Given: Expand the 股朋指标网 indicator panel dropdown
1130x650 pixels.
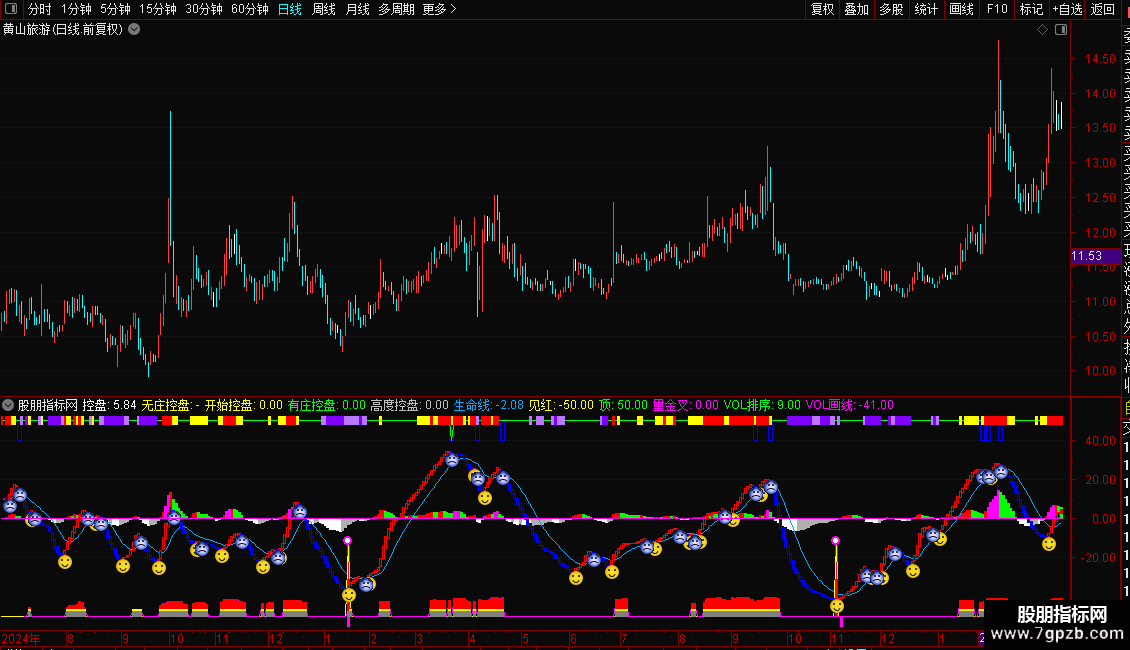Looking at the screenshot, I should [8, 405].
